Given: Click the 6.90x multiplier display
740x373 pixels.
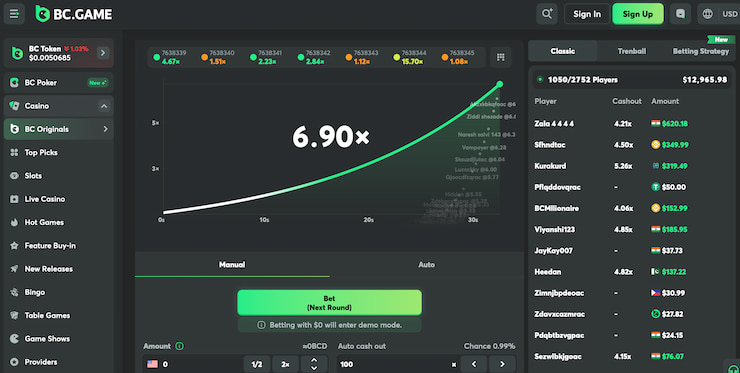Looking at the screenshot, I should [x=330, y=137].
